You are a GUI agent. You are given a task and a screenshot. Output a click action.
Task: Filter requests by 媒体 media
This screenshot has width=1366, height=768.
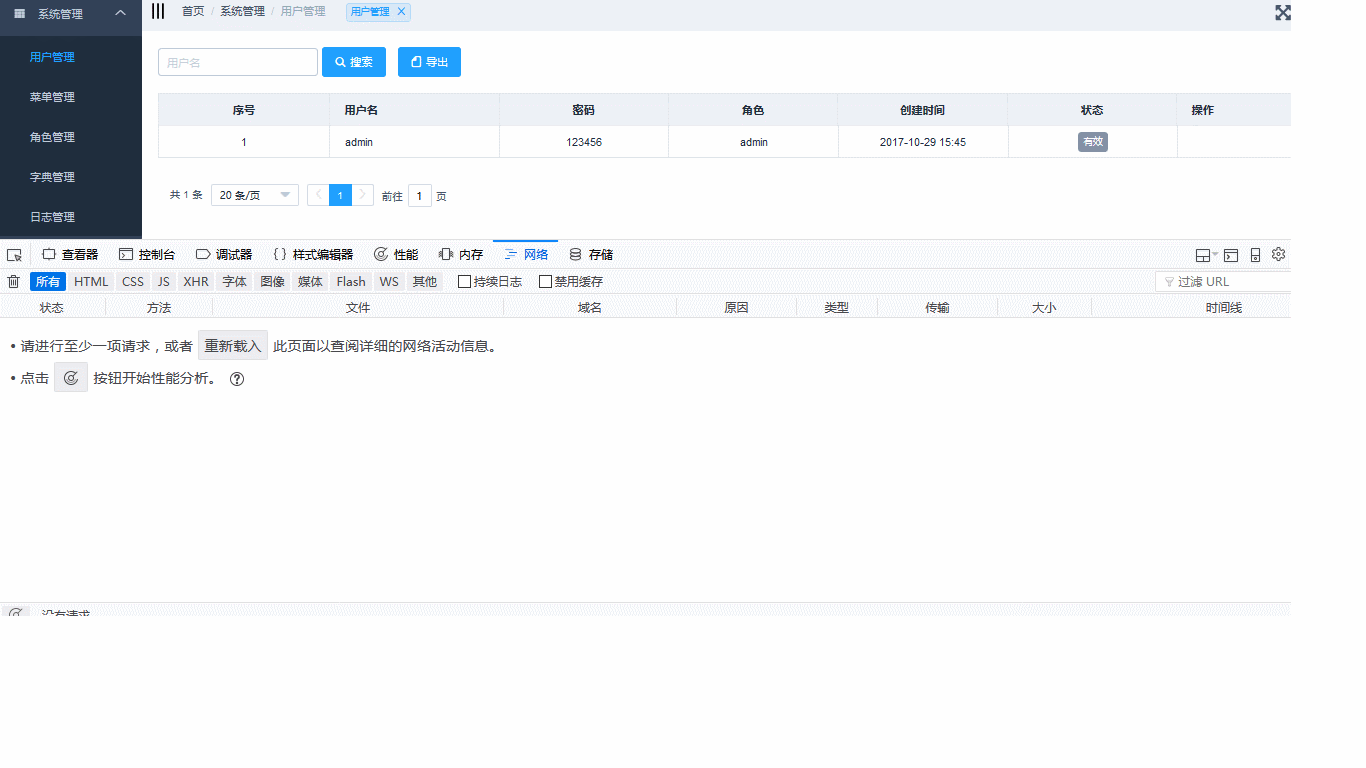(310, 282)
